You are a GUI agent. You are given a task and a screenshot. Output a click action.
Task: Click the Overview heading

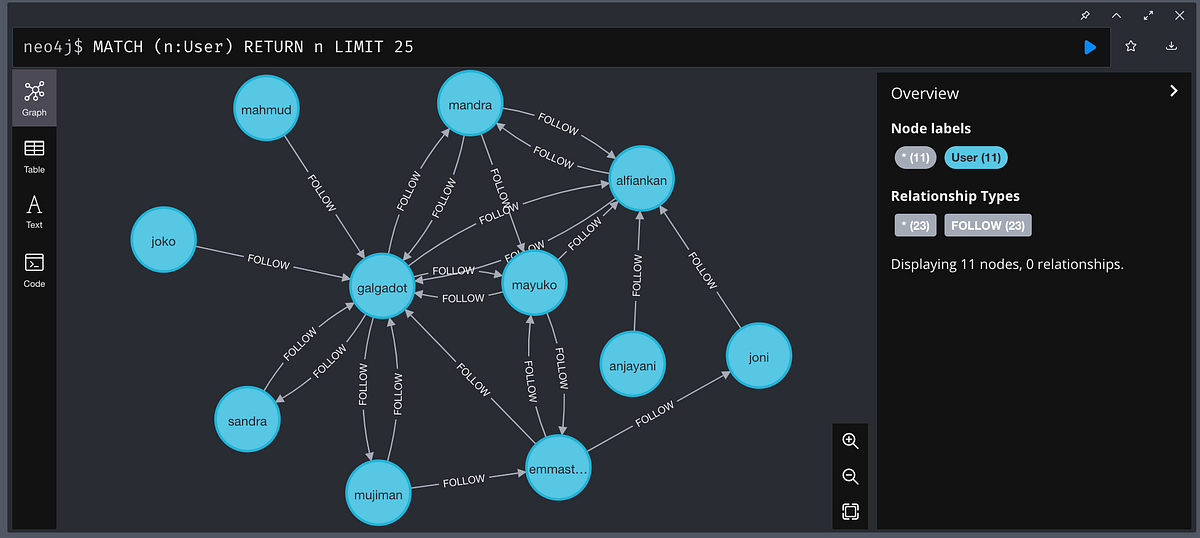point(925,93)
